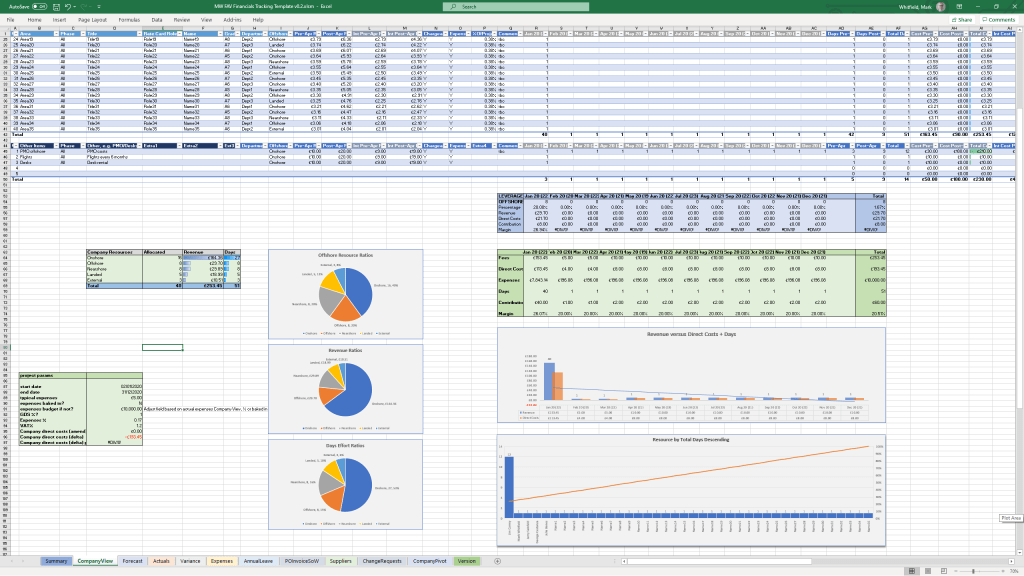Click the Redo icon
Screen dimensions: 1024x576
[84, 6]
